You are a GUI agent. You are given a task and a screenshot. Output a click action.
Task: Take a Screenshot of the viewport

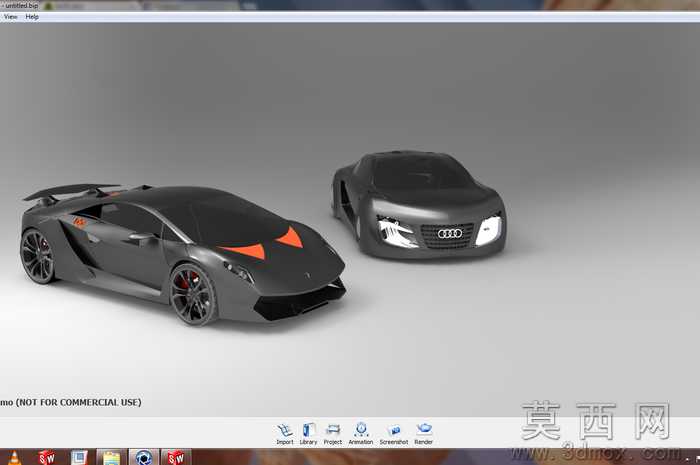[x=394, y=434]
